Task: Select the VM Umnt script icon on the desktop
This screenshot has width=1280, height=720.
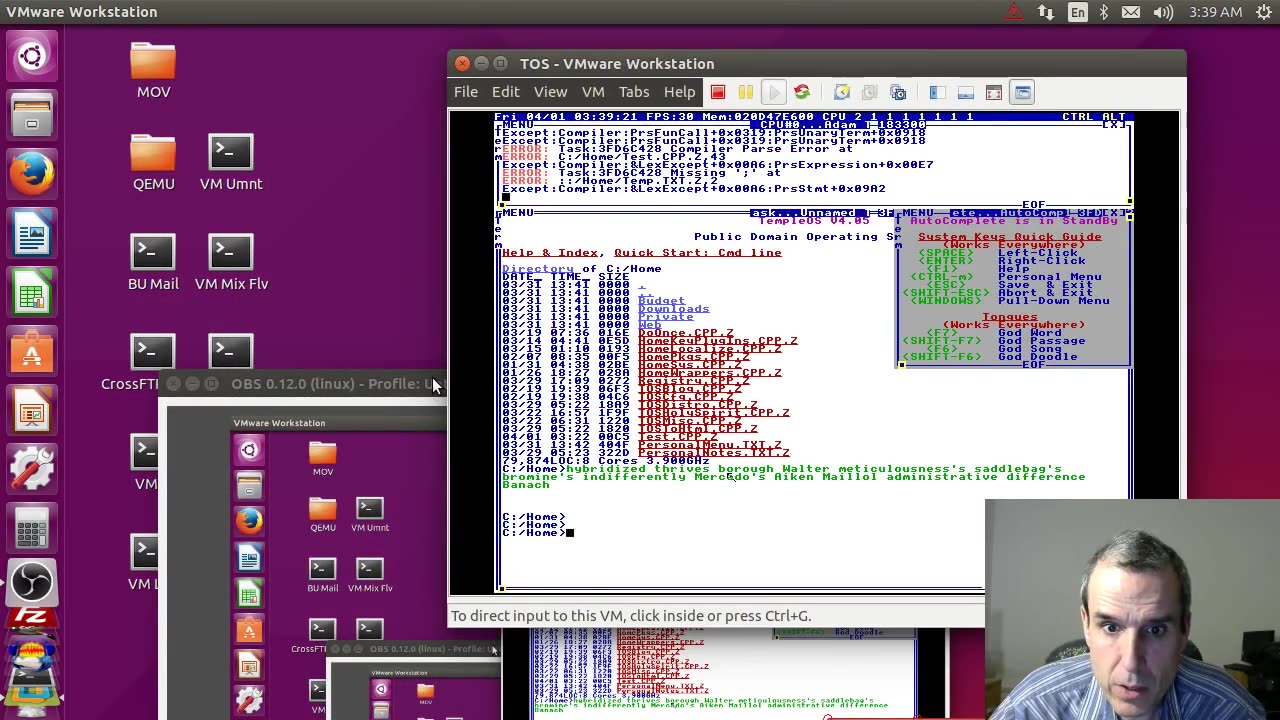Action: coord(231,164)
